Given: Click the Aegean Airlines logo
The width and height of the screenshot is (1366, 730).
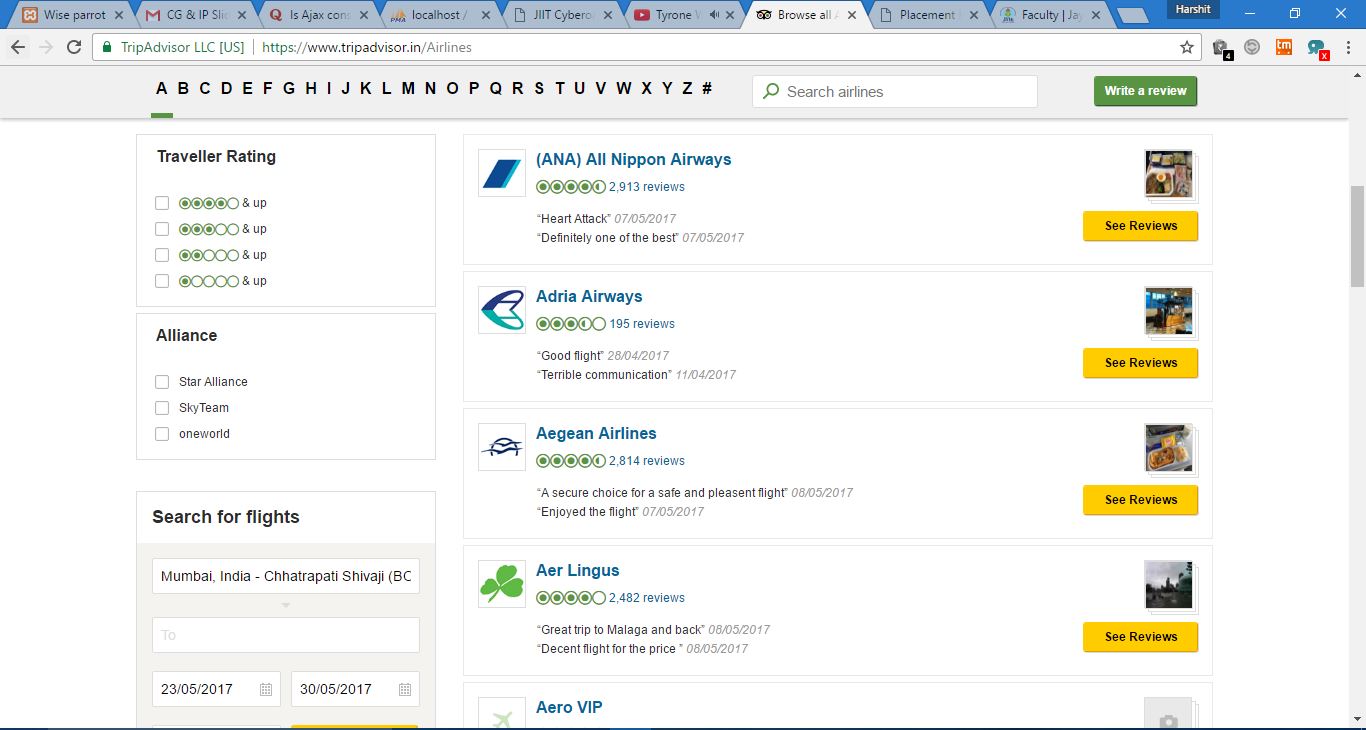Looking at the screenshot, I should tap(502, 447).
